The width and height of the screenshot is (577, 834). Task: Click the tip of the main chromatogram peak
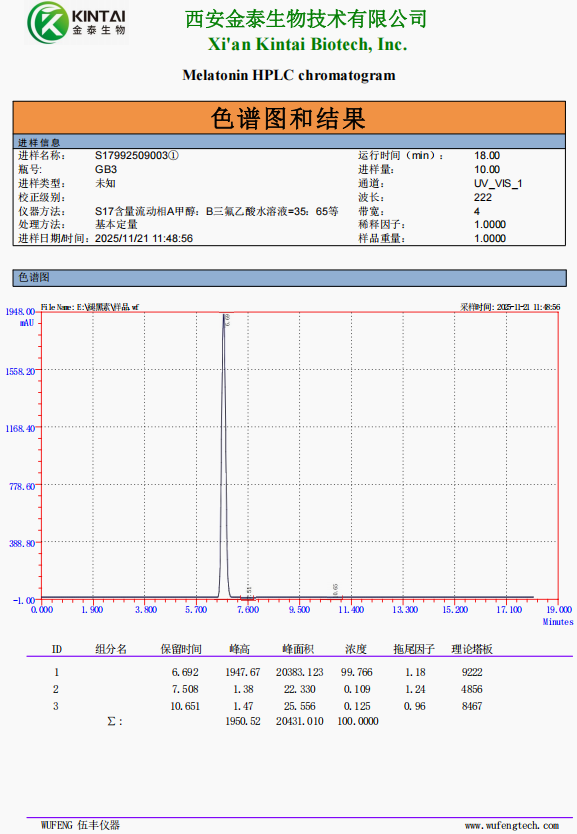point(223,314)
